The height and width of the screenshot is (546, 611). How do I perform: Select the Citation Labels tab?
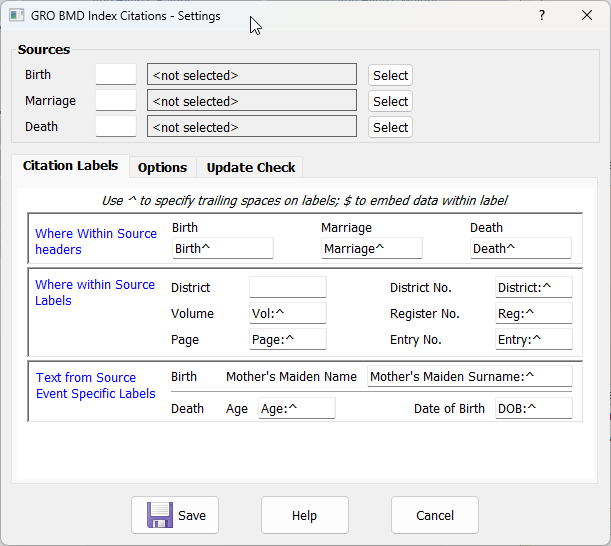pyautogui.click(x=70, y=166)
